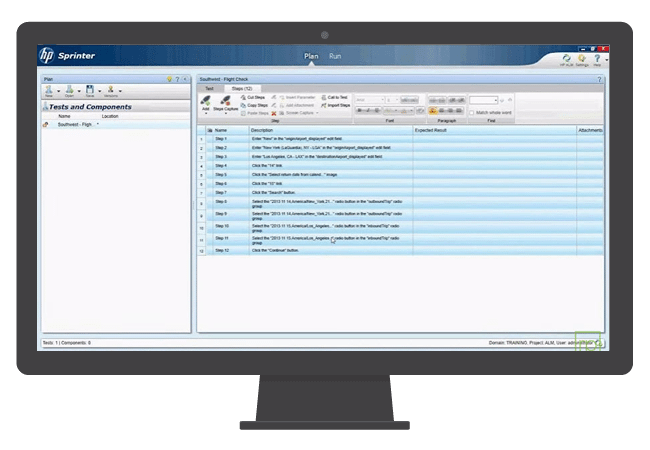
Task: Switch to the Plan mode tab
Action: click(311, 56)
